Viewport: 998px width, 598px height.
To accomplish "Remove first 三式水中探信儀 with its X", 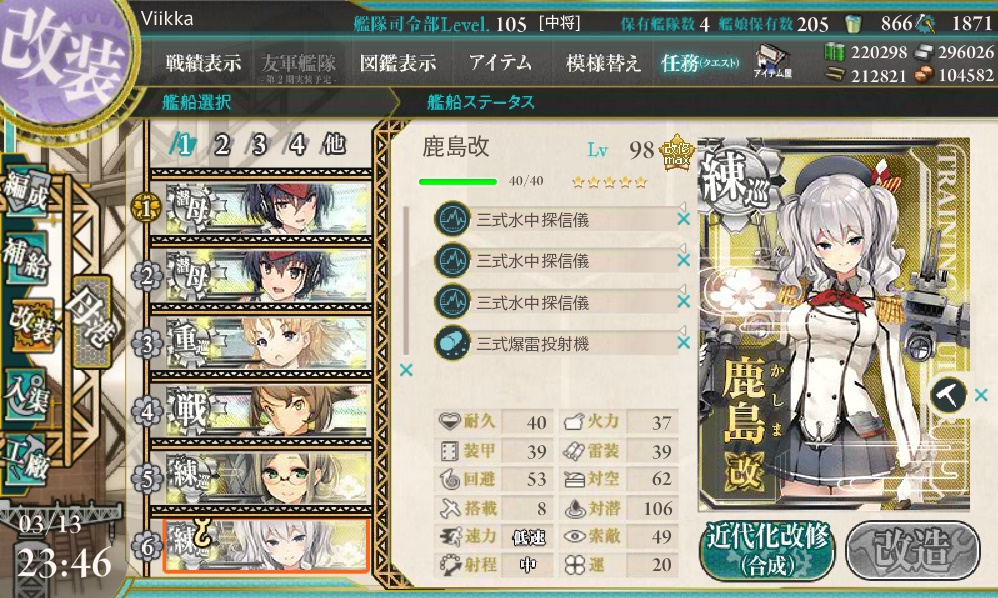I will (684, 219).
